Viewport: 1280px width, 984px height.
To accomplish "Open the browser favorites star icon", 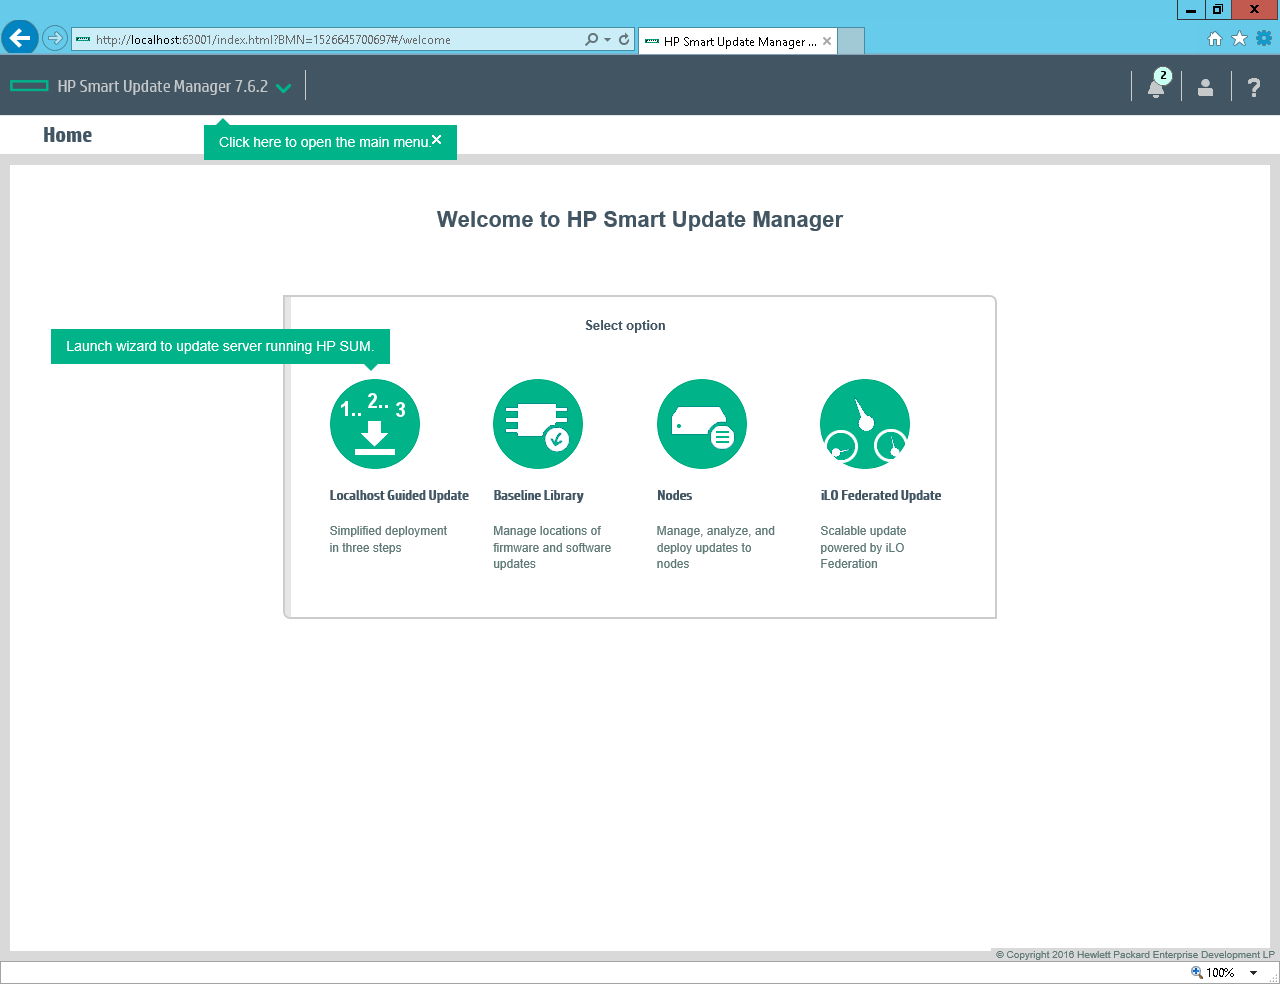I will coord(1239,39).
